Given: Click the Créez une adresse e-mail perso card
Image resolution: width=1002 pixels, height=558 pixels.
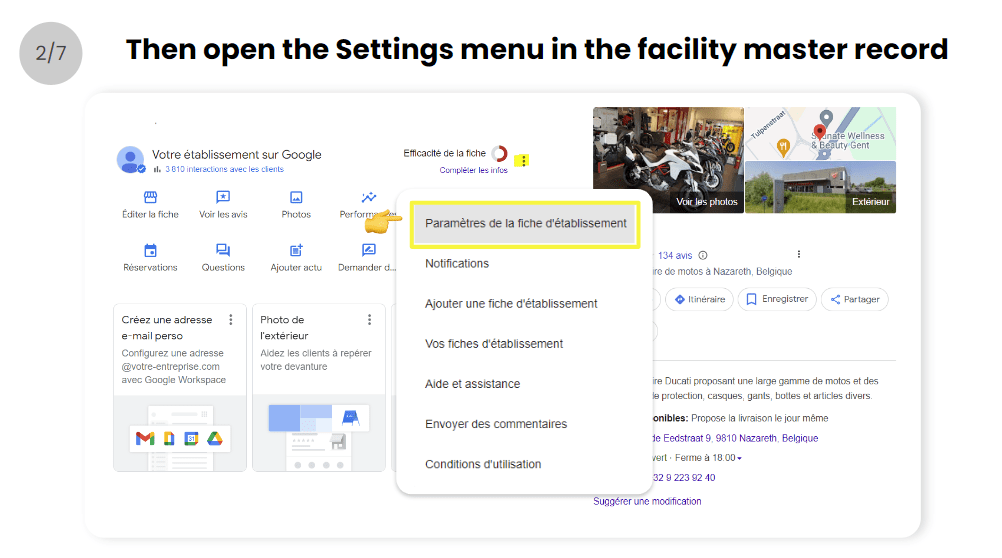Looking at the screenshot, I should (180, 388).
